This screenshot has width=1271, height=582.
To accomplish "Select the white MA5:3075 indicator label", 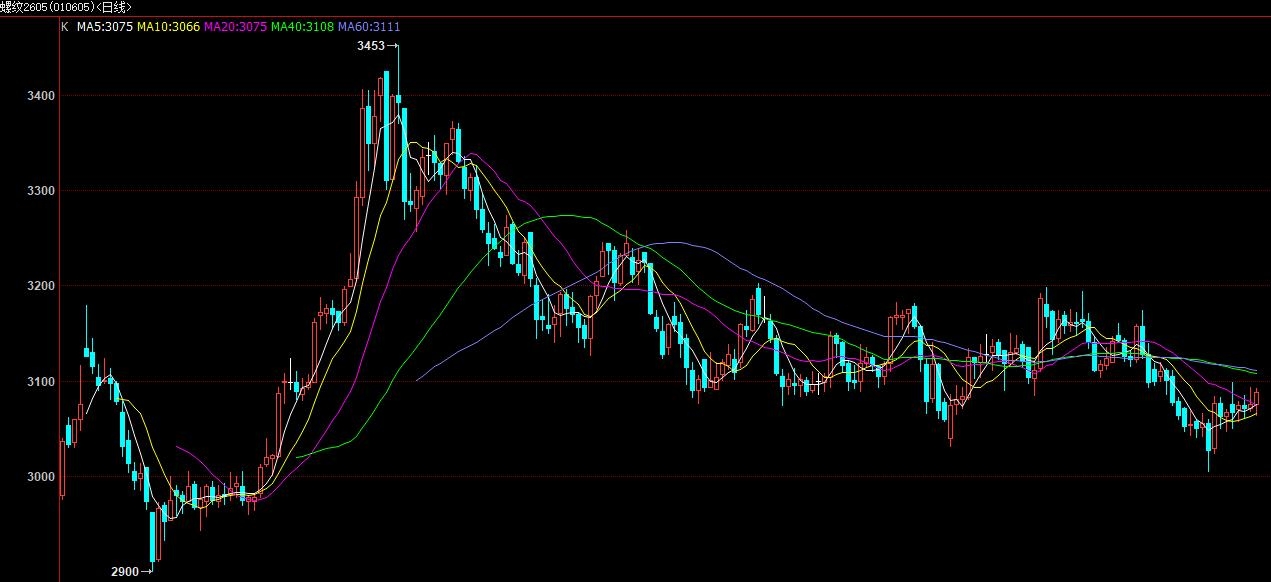I will (x=105, y=27).
